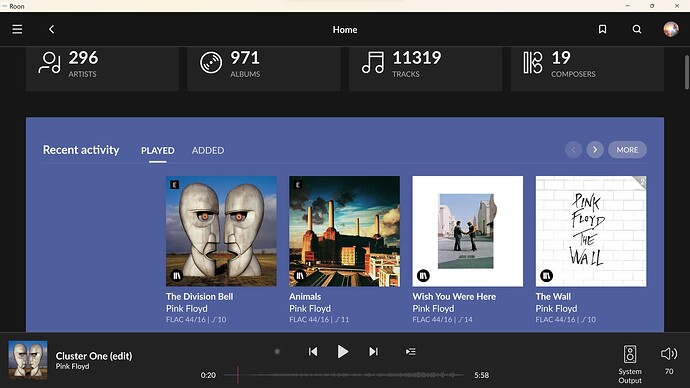This screenshot has width=690, height=388.
Task: Click FLAC 44/16 info under The Wall
Action: (565, 319)
